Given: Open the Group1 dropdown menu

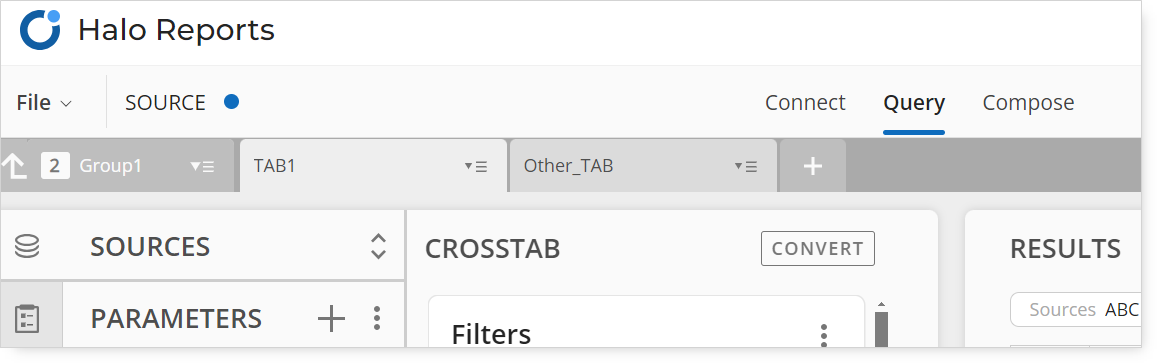Looking at the screenshot, I should (203, 167).
